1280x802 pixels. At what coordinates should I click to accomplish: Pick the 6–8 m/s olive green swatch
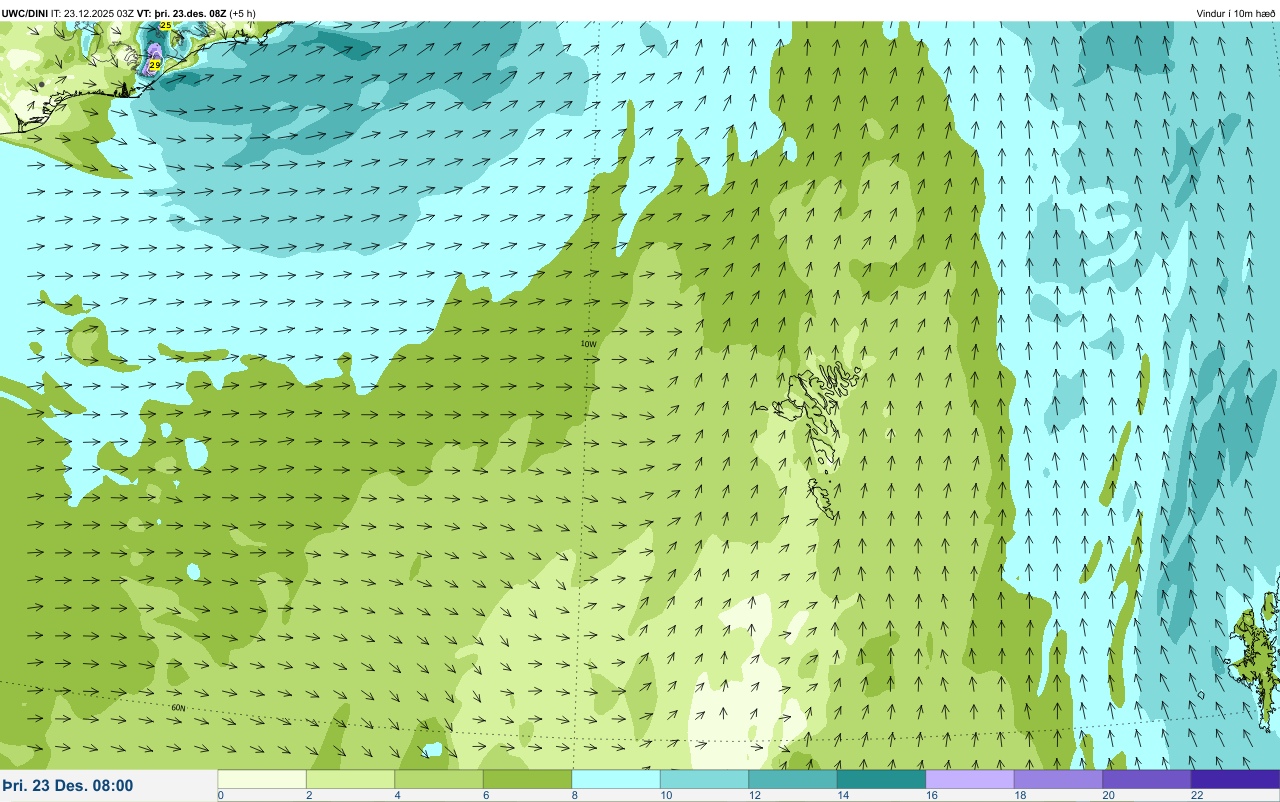tap(527, 779)
